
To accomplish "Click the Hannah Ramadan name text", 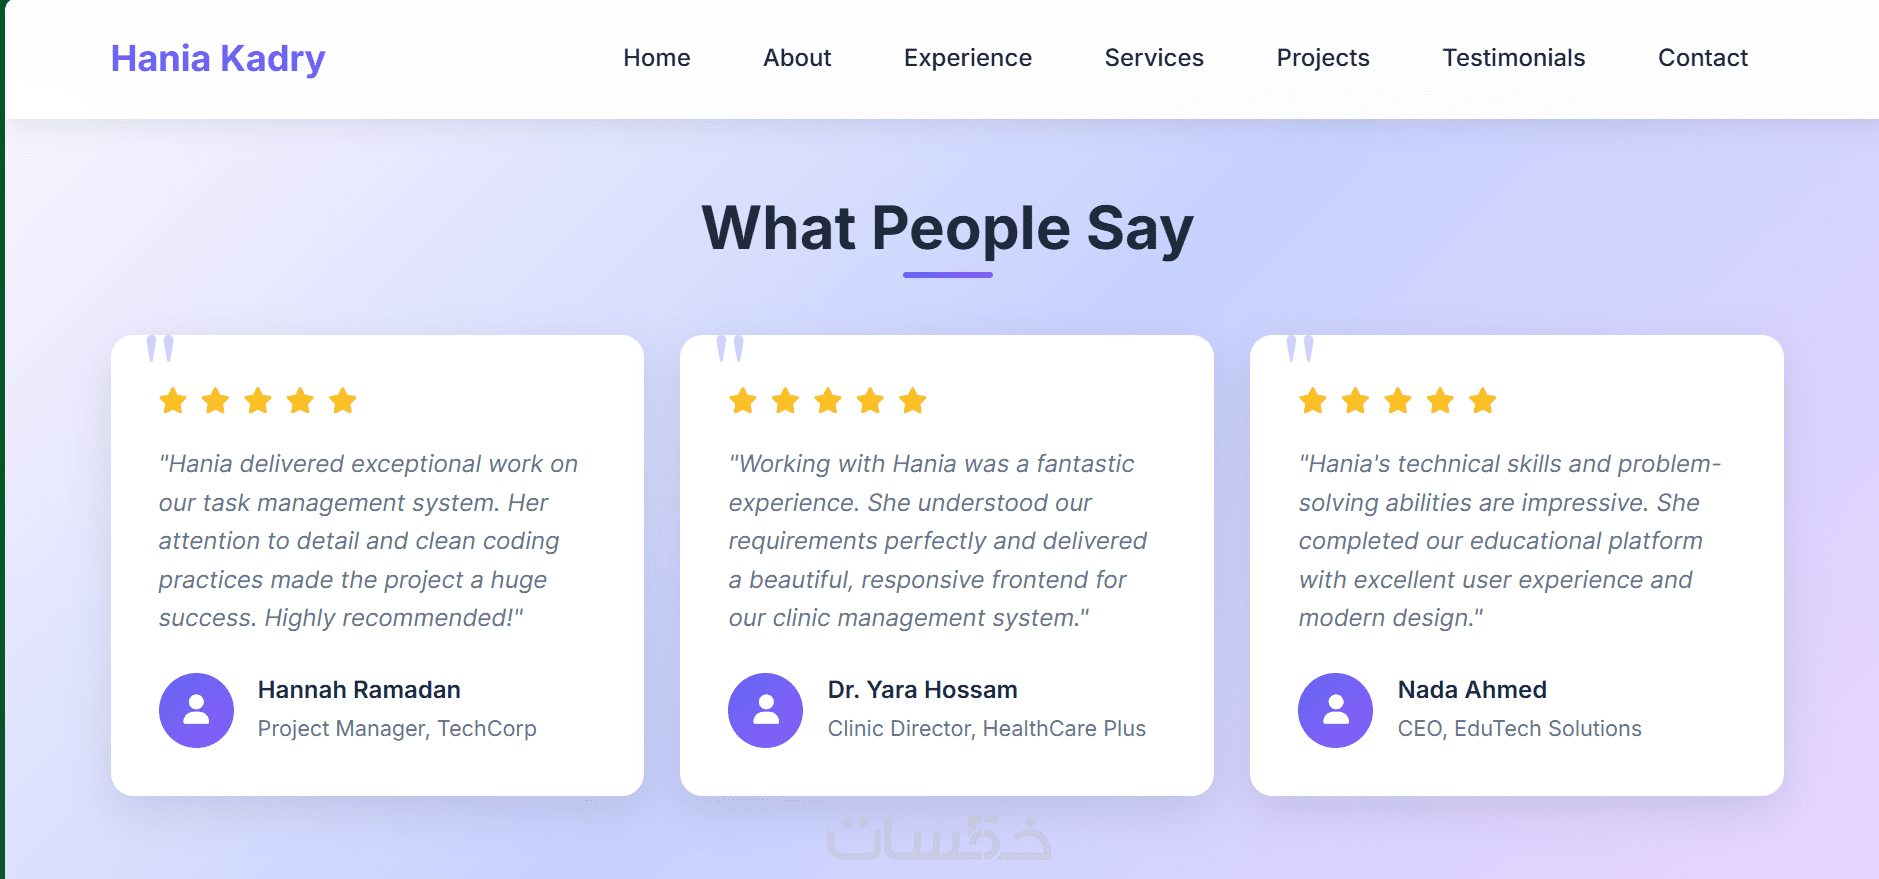I will click(359, 690).
